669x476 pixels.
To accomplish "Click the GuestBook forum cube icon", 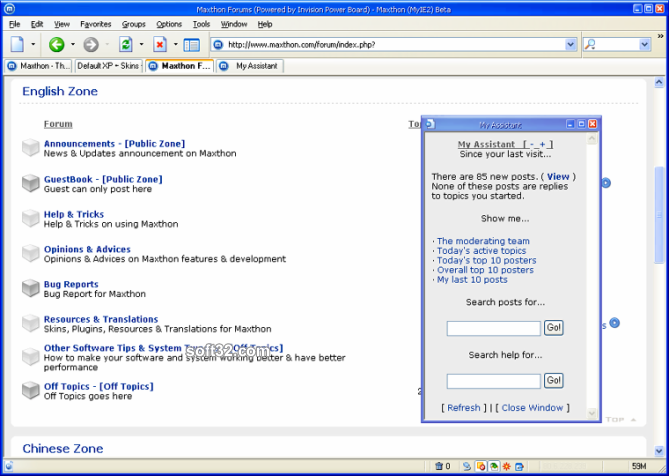I will (x=31, y=183).
